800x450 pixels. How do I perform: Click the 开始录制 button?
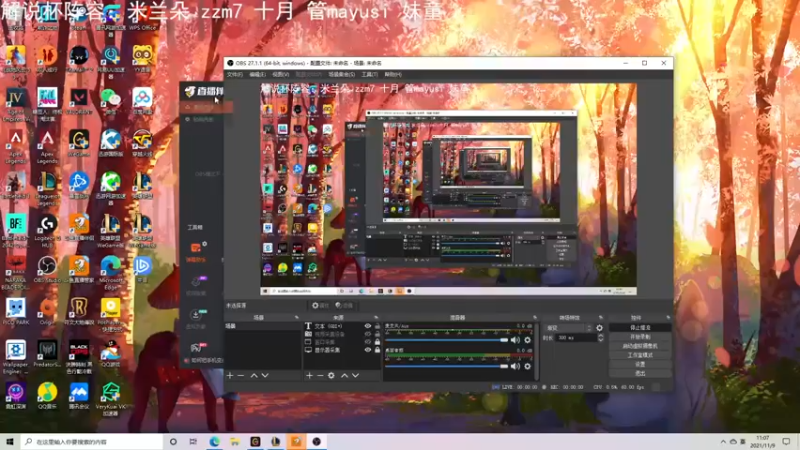(640, 337)
